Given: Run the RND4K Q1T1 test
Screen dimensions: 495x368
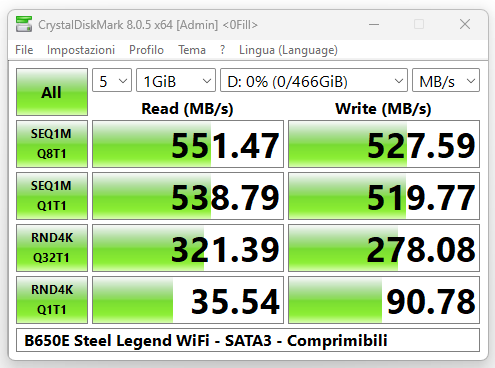Looking at the screenshot, I should tap(52, 300).
